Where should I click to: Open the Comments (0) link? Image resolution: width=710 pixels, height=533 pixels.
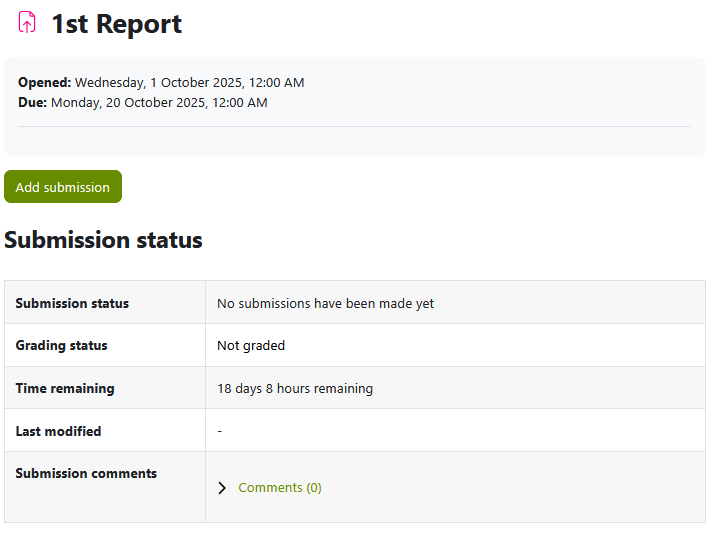pos(279,488)
